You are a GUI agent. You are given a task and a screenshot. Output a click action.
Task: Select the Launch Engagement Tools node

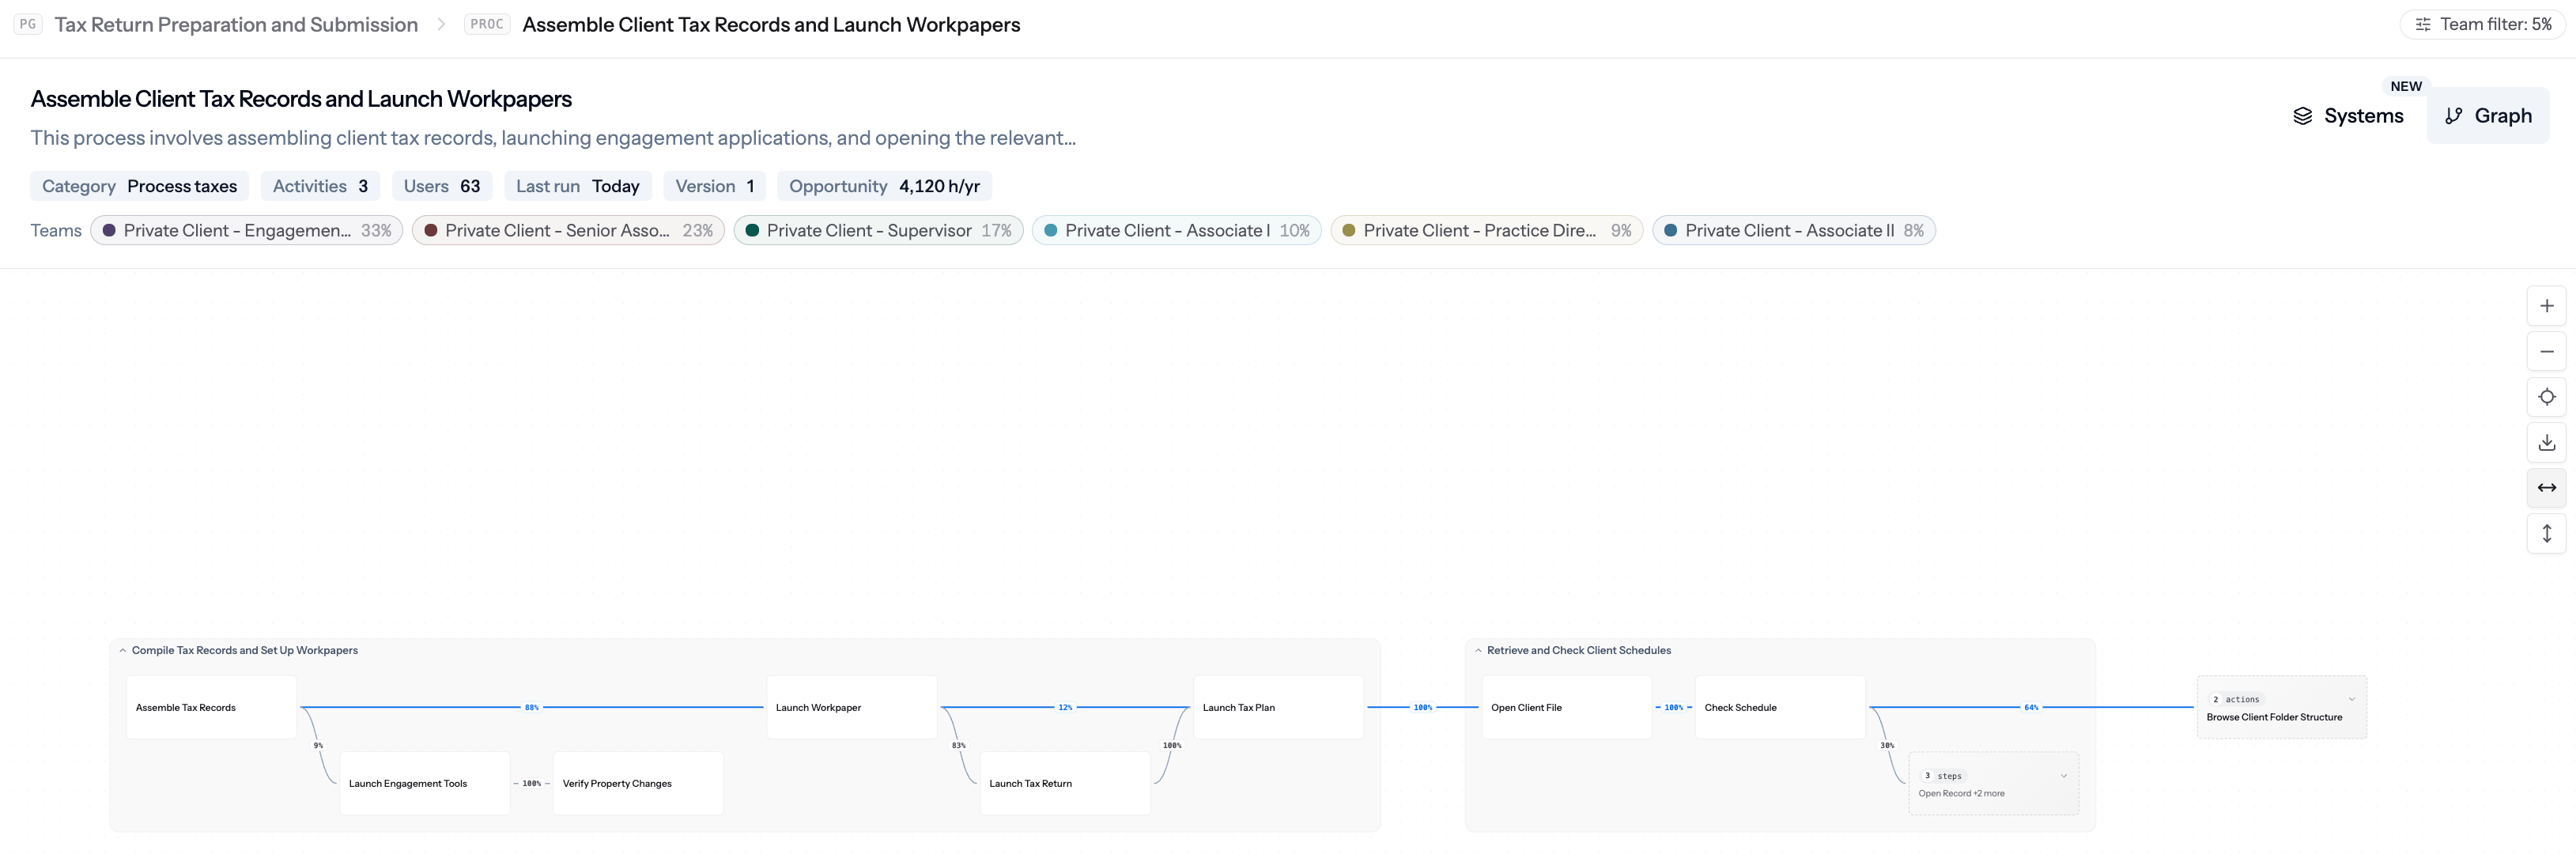pos(425,783)
